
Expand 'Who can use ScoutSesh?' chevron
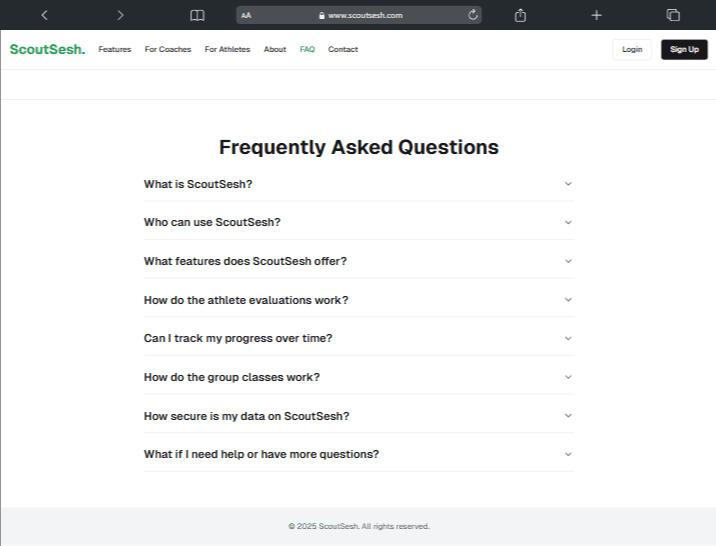tap(568, 222)
